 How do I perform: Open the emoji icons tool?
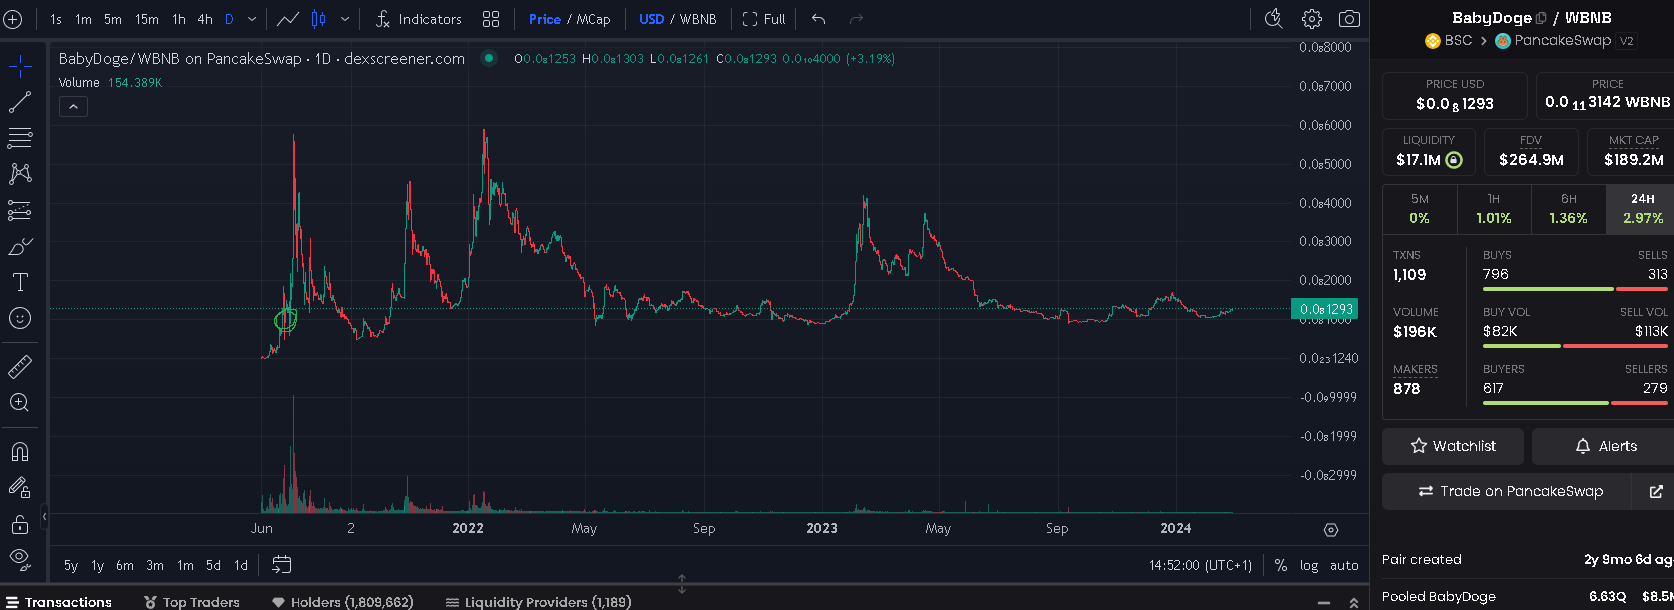(x=19, y=318)
